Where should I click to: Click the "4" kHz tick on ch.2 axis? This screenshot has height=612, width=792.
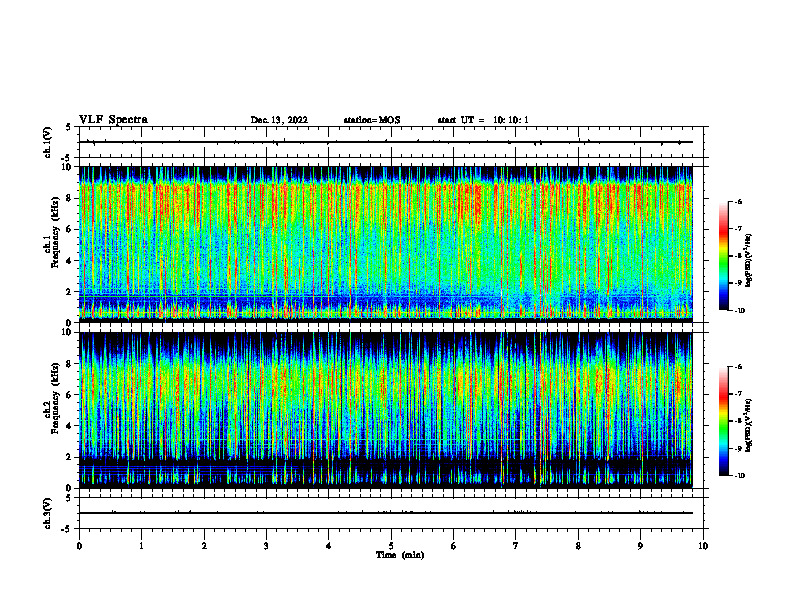pos(70,426)
